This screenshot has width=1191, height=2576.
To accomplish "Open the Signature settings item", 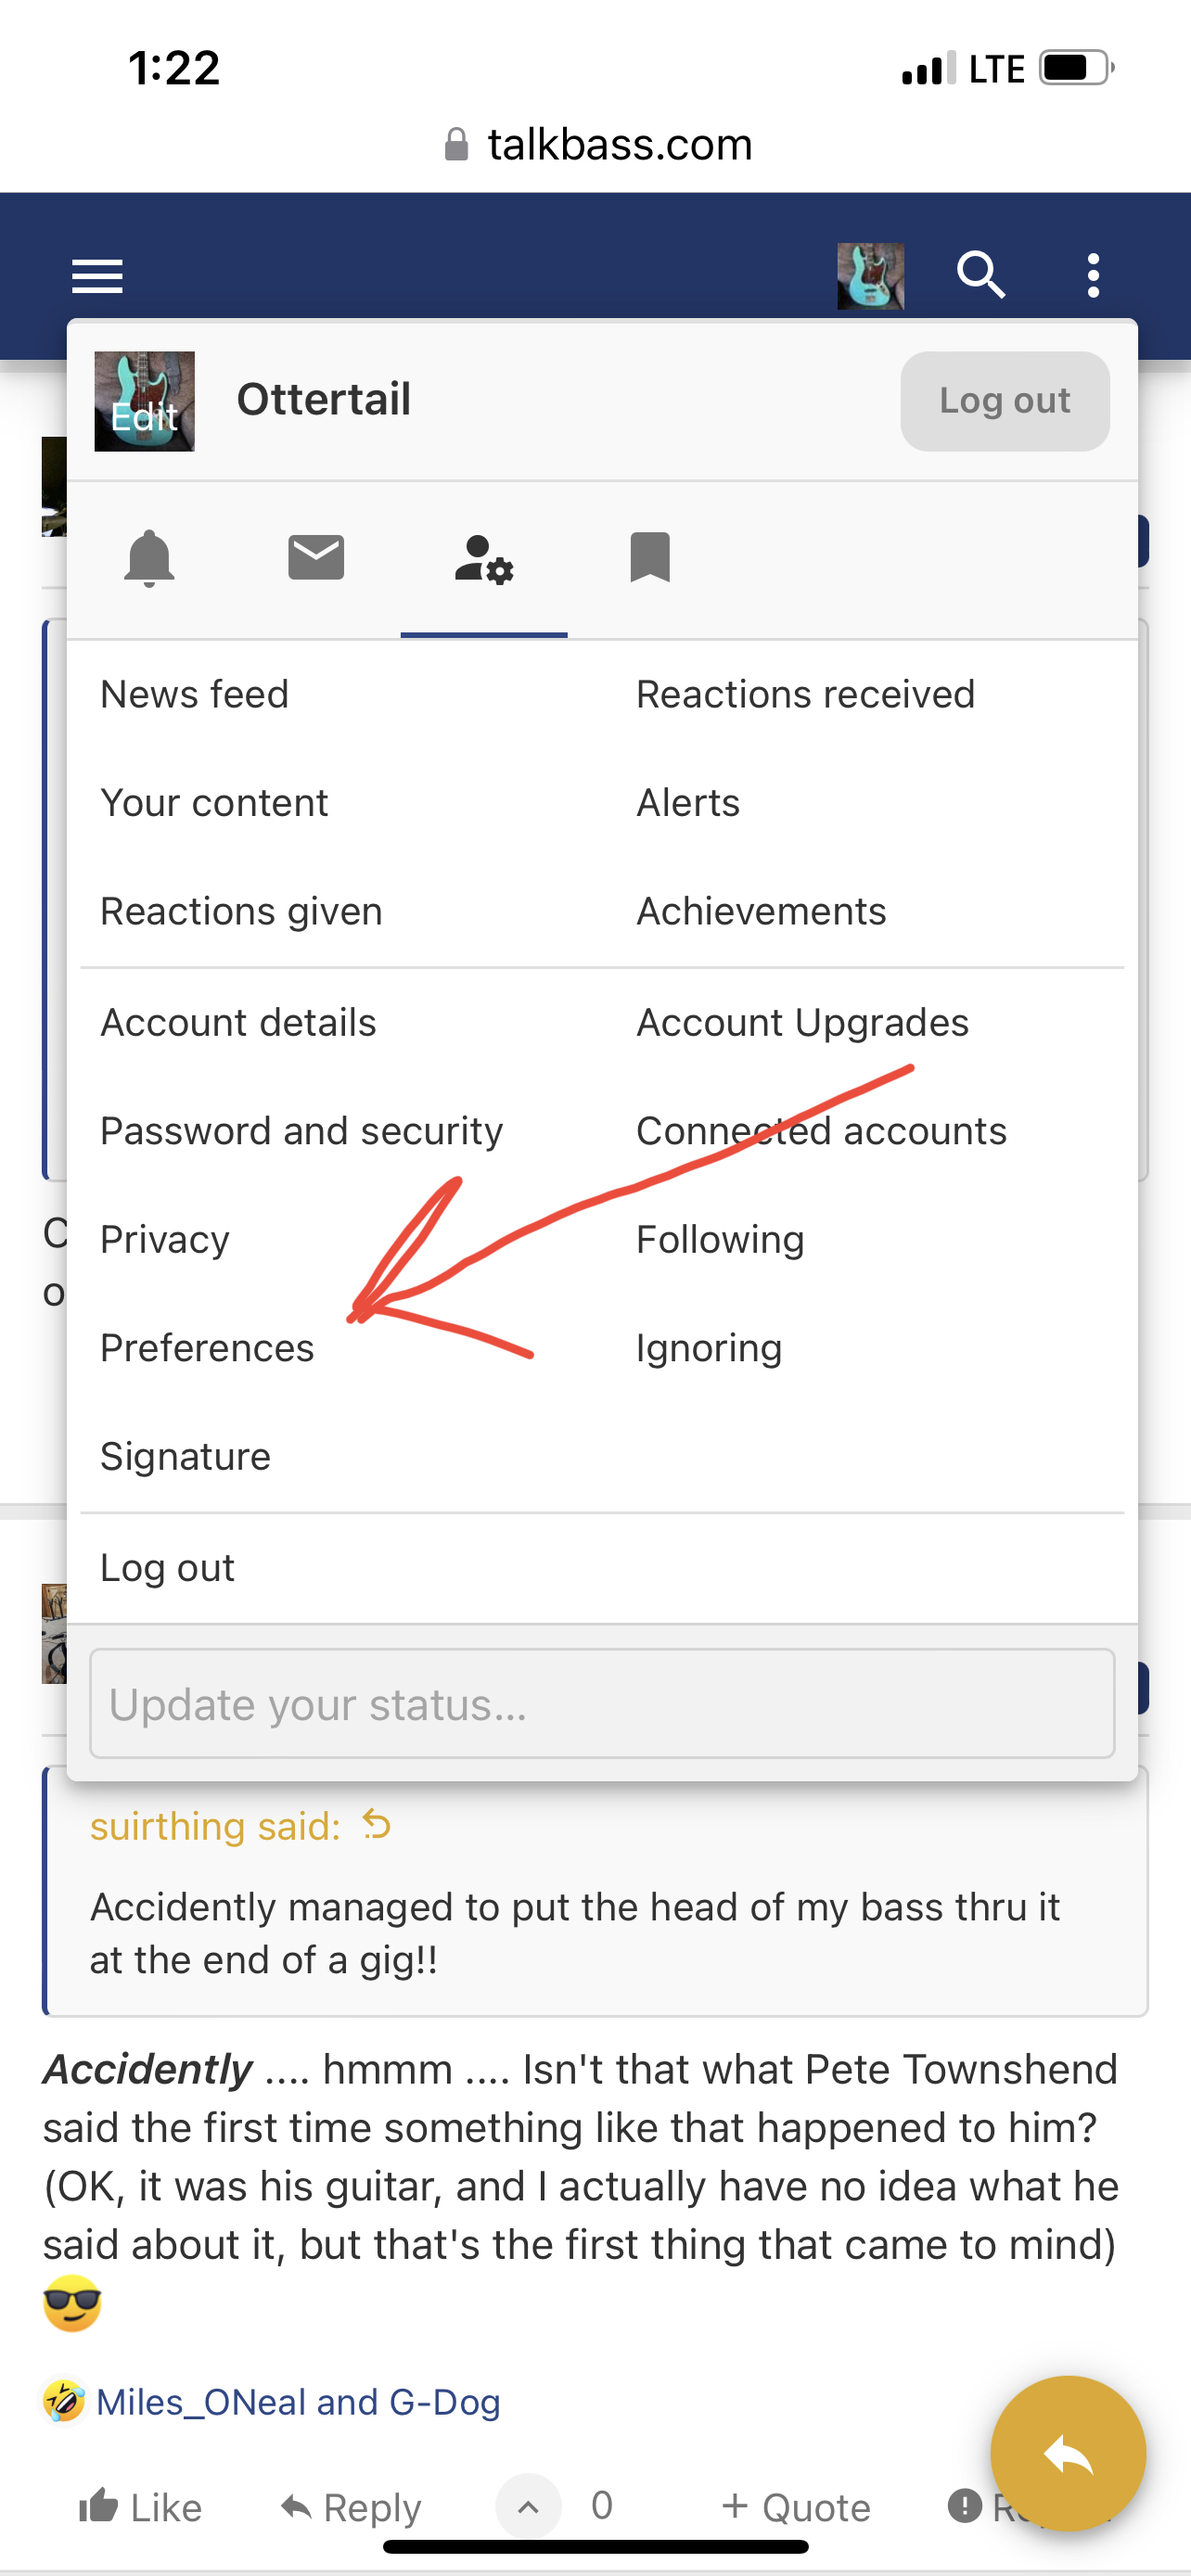I will click(x=185, y=1456).
